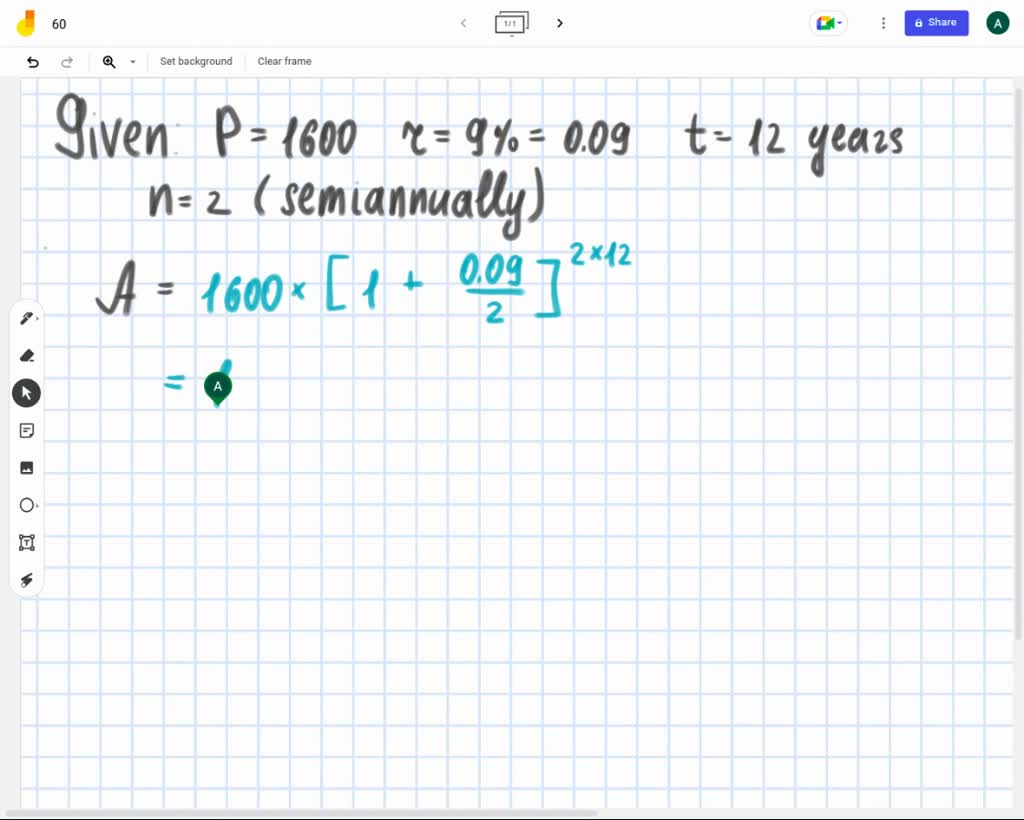Click Set background
Viewport: 1024px width, 820px height.
click(196, 61)
